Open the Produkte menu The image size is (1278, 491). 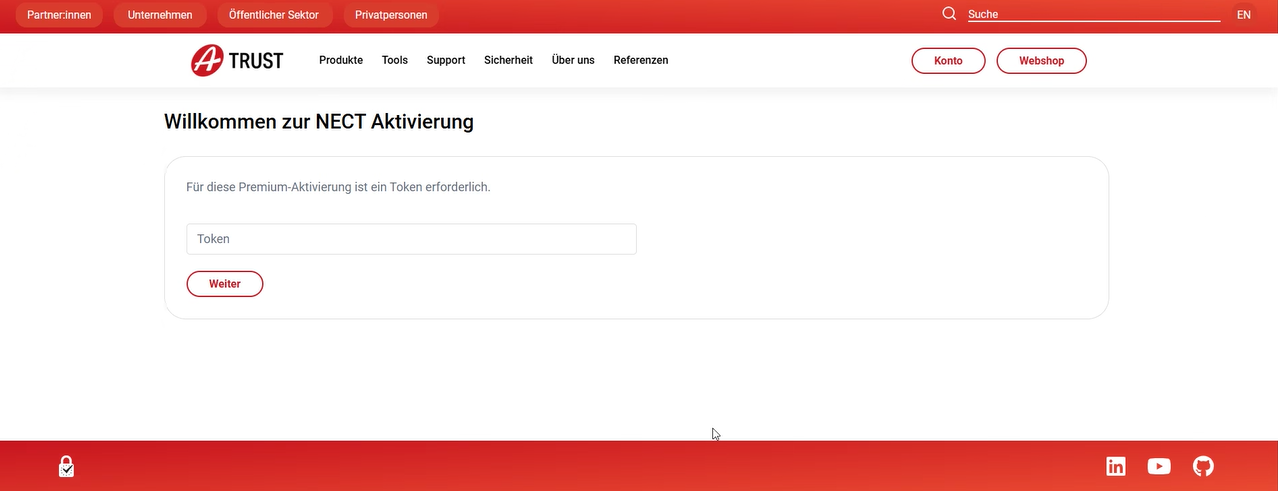point(341,61)
